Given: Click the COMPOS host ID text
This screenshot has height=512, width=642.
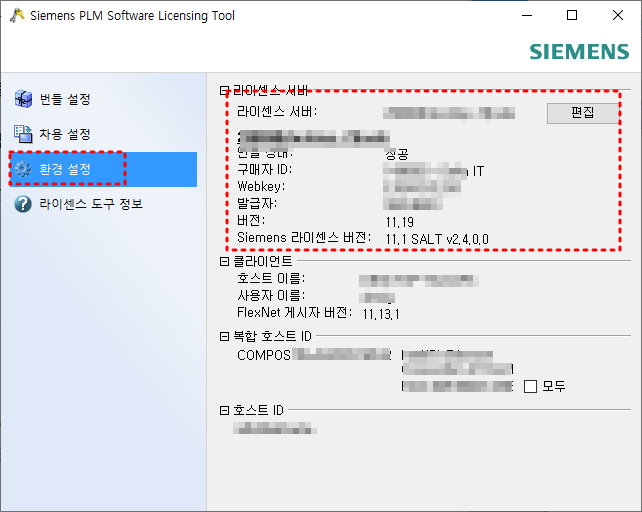Looking at the screenshot, I should point(264,355).
